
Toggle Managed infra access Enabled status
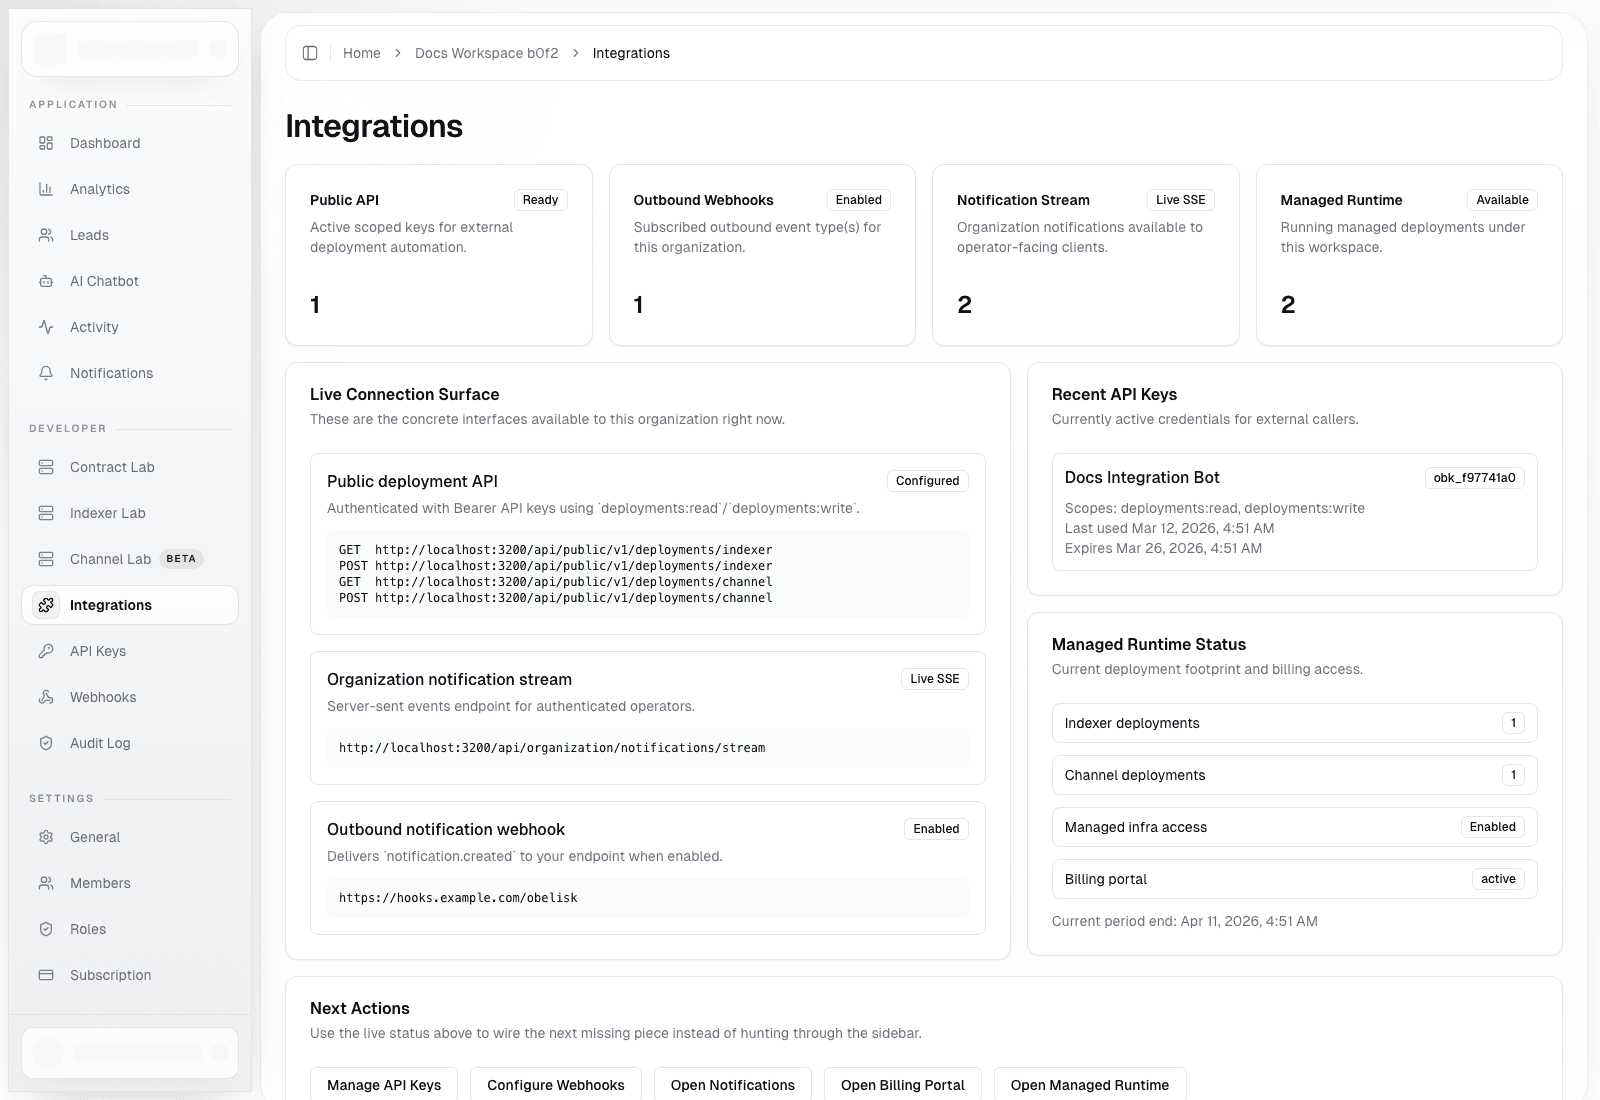click(1493, 827)
